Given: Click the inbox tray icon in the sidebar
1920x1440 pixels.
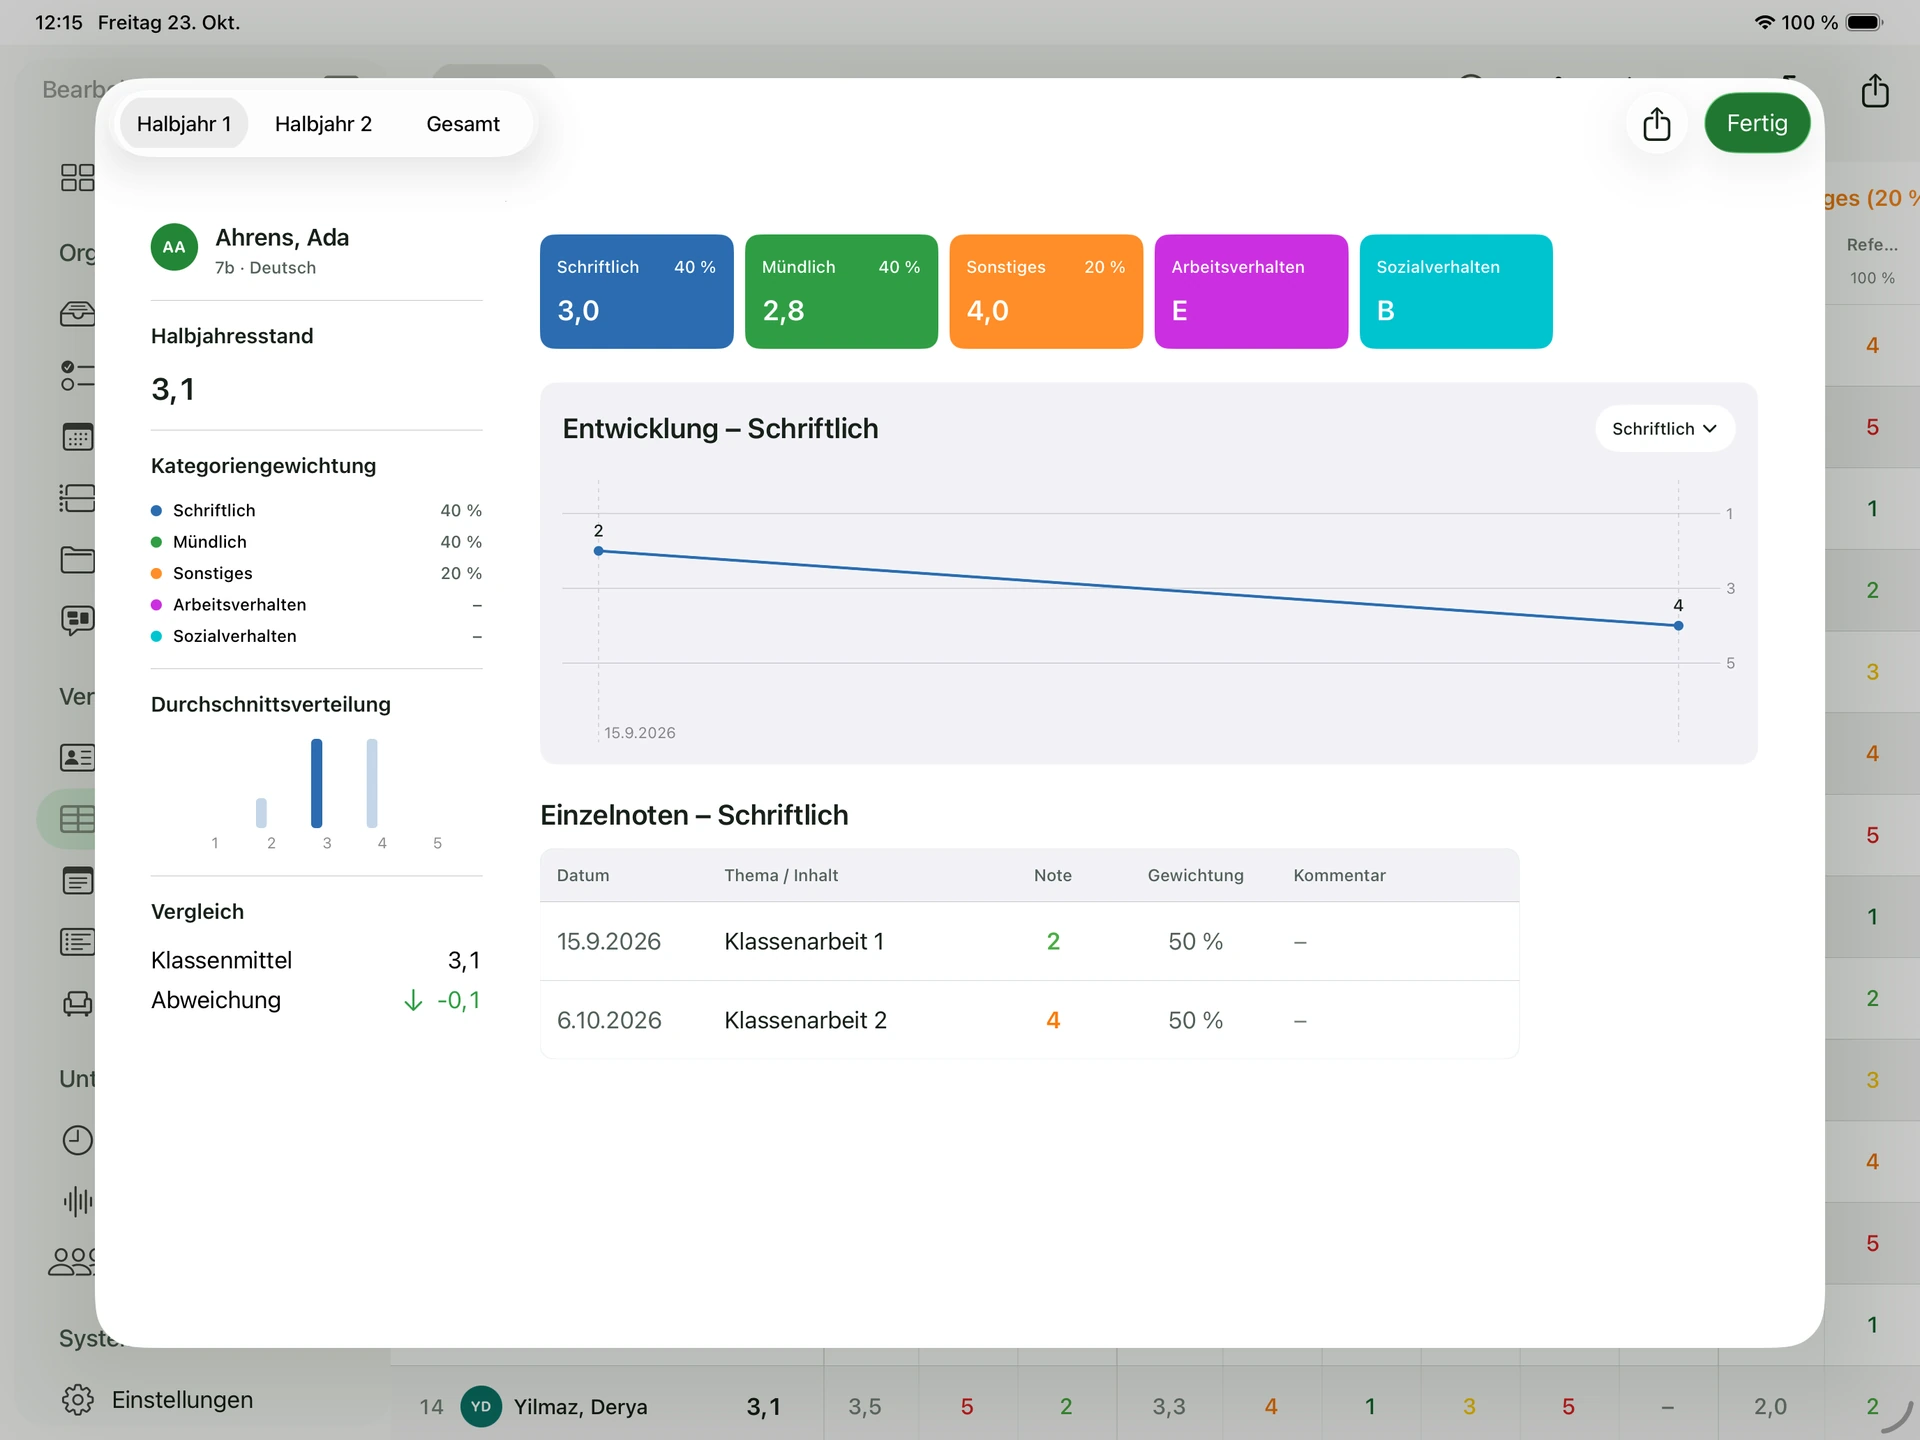Looking at the screenshot, I should coord(78,314).
